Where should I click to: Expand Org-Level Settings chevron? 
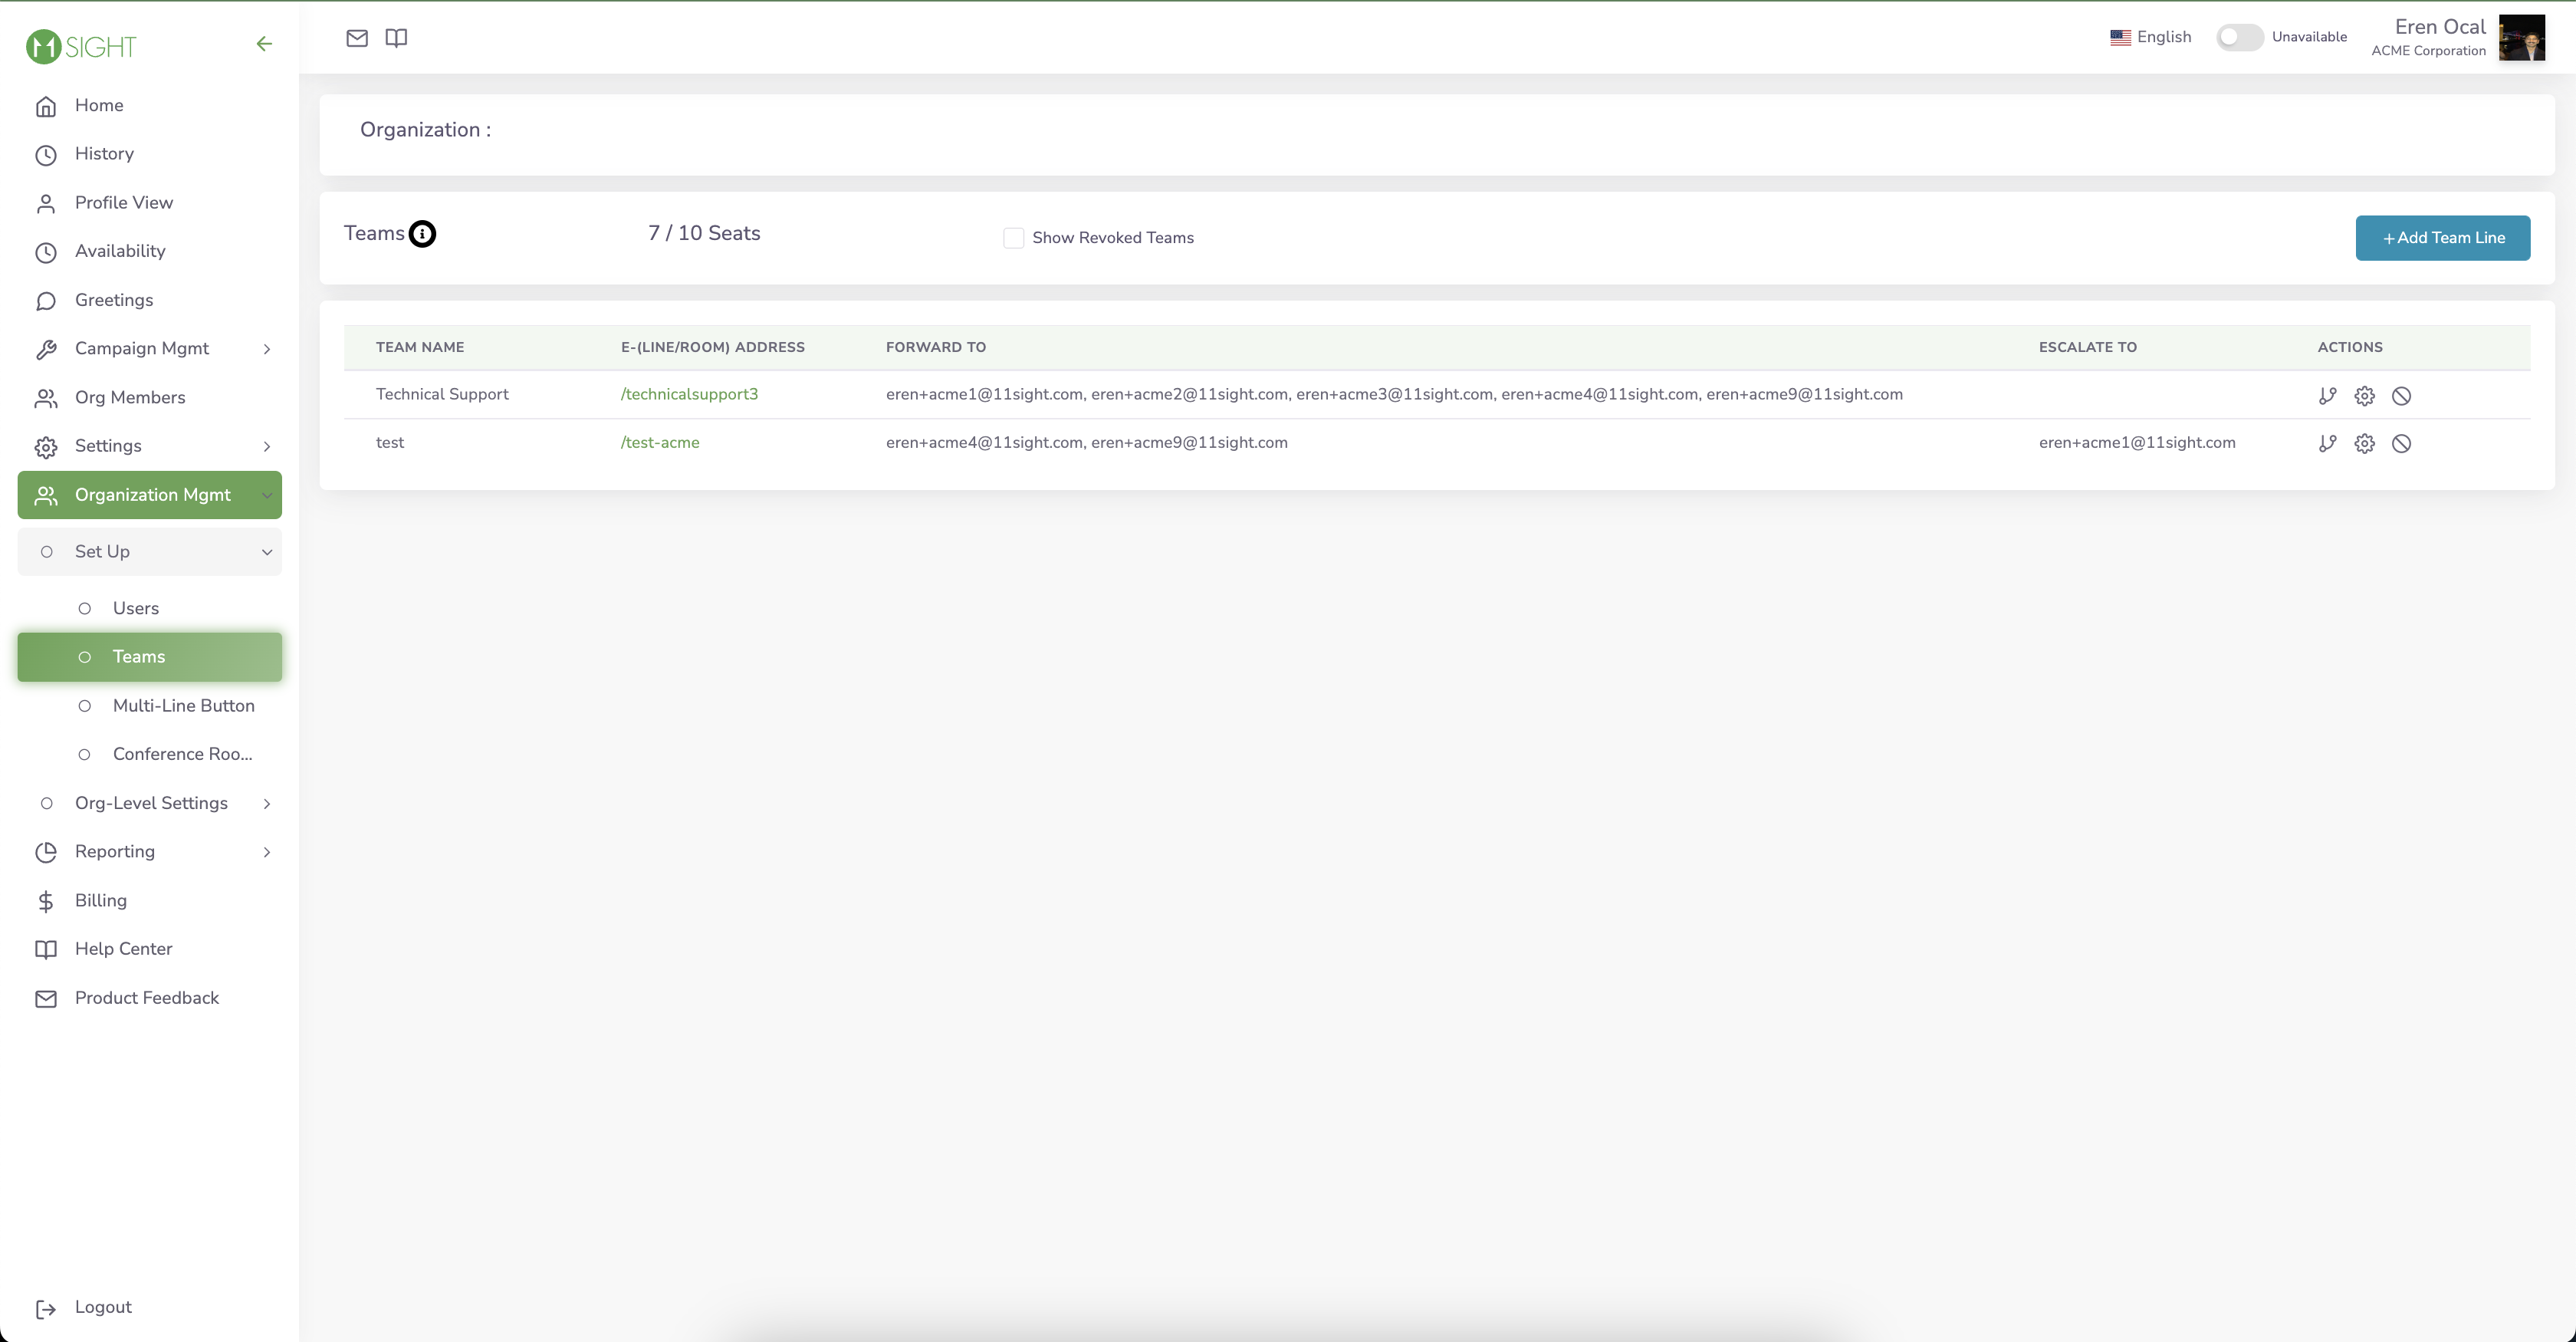tap(267, 804)
